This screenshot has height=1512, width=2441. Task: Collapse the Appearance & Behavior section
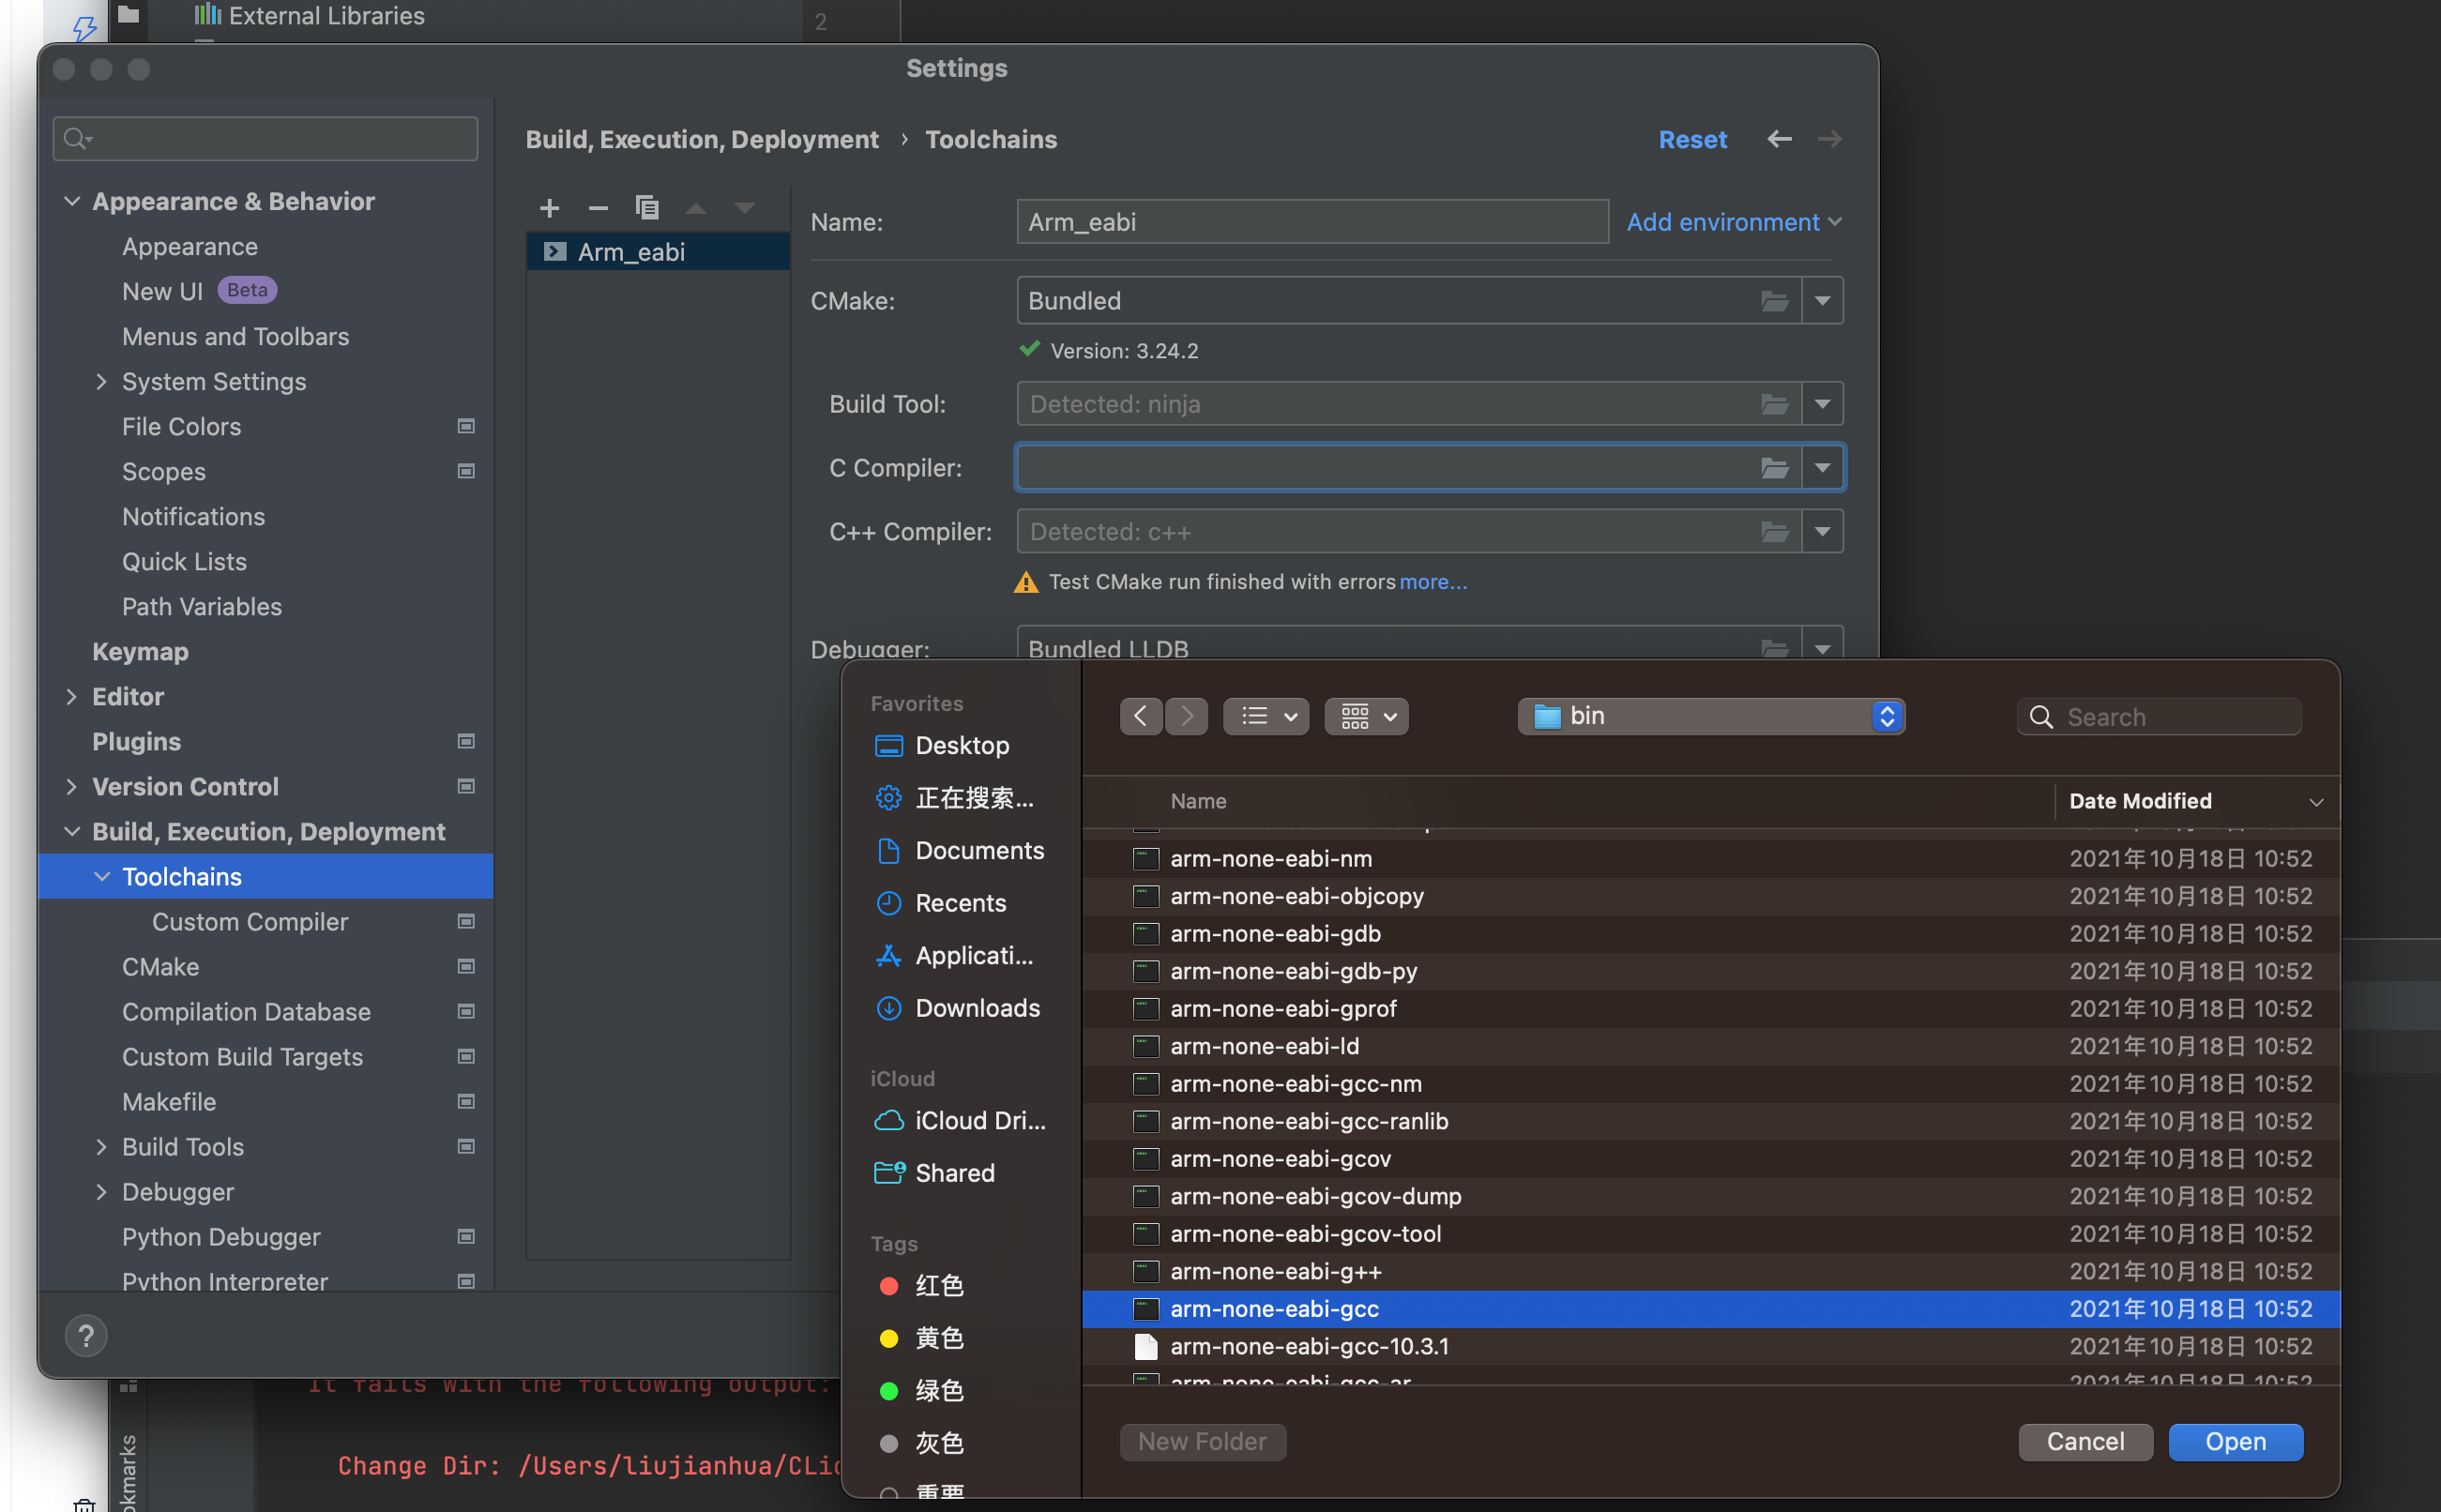(71, 201)
